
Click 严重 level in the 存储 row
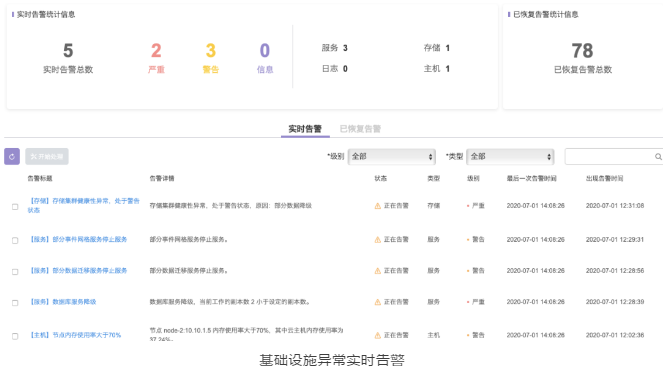coord(478,206)
